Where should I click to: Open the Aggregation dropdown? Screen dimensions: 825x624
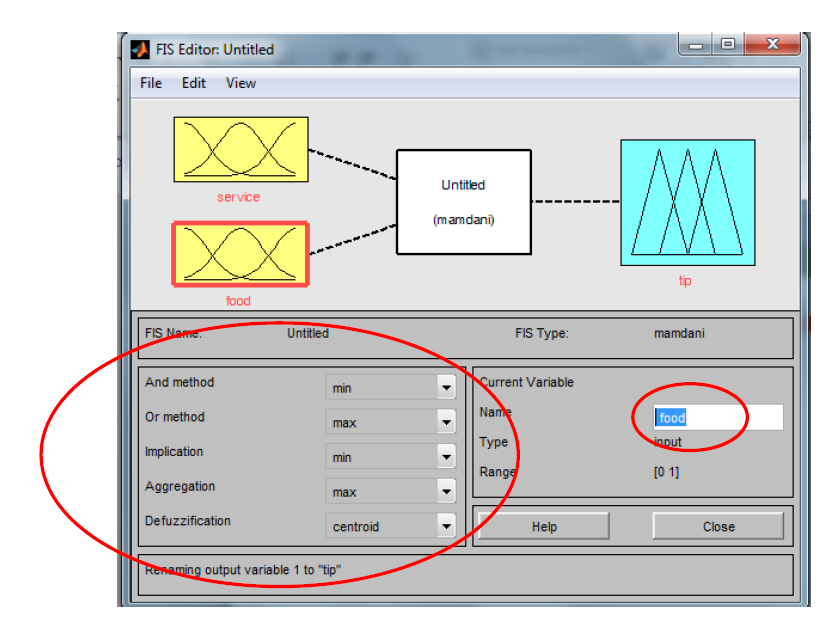(x=390, y=492)
